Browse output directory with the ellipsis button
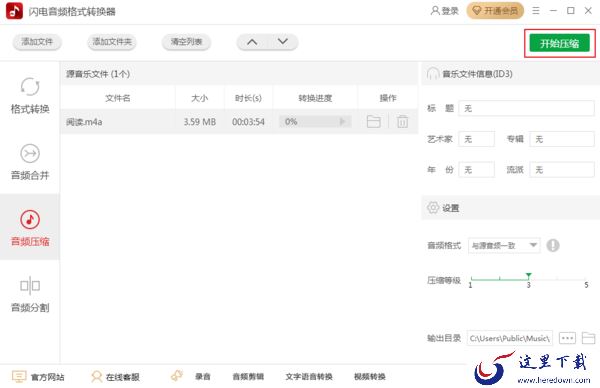 tap(567, 338)
